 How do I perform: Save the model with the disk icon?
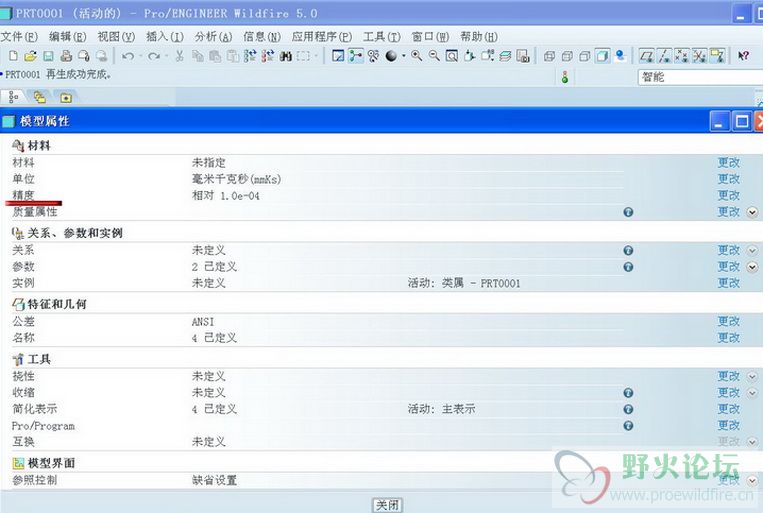click(x=48, y=56)
